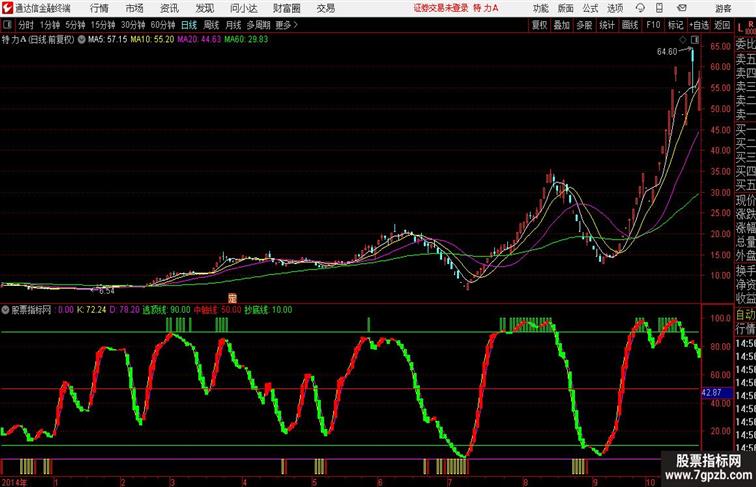Click the 游客 user label
Image resolution: width=756 pixels, height=487 pixels.
(723, 8)
